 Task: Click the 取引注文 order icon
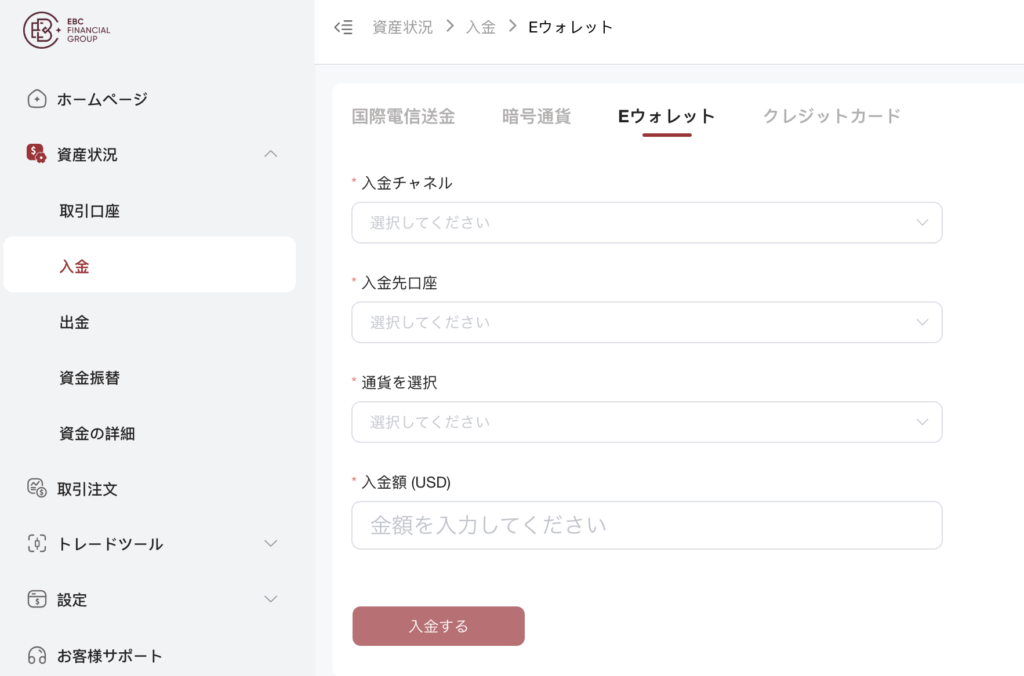[37, 489]
